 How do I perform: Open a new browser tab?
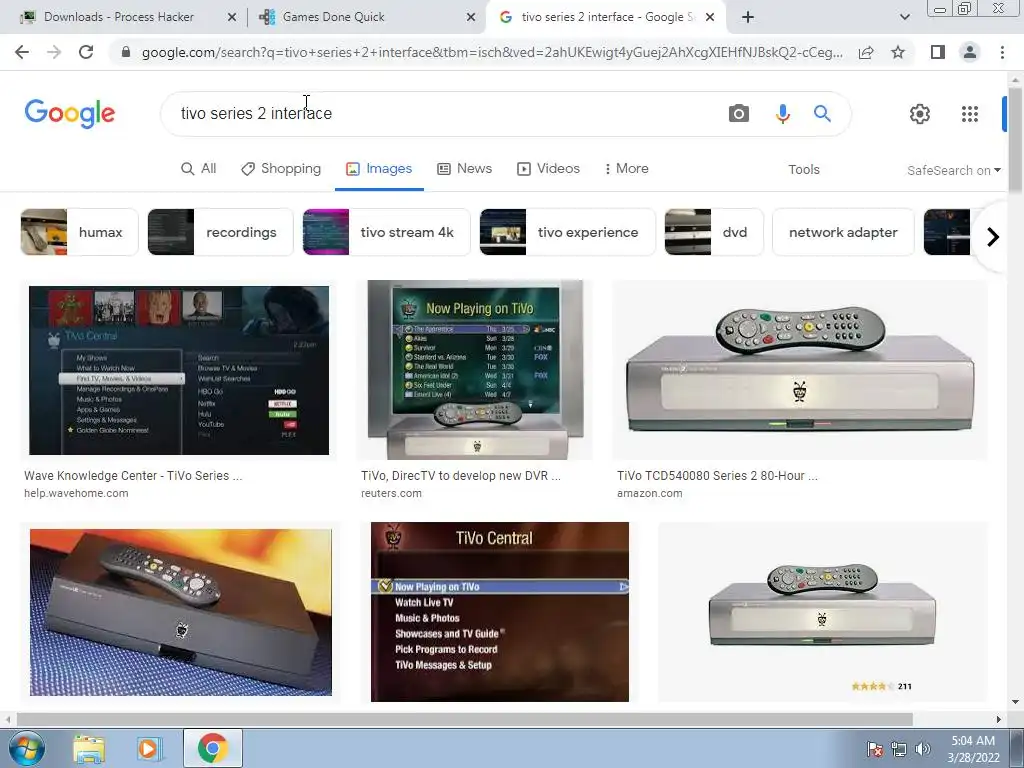point(748,17)
